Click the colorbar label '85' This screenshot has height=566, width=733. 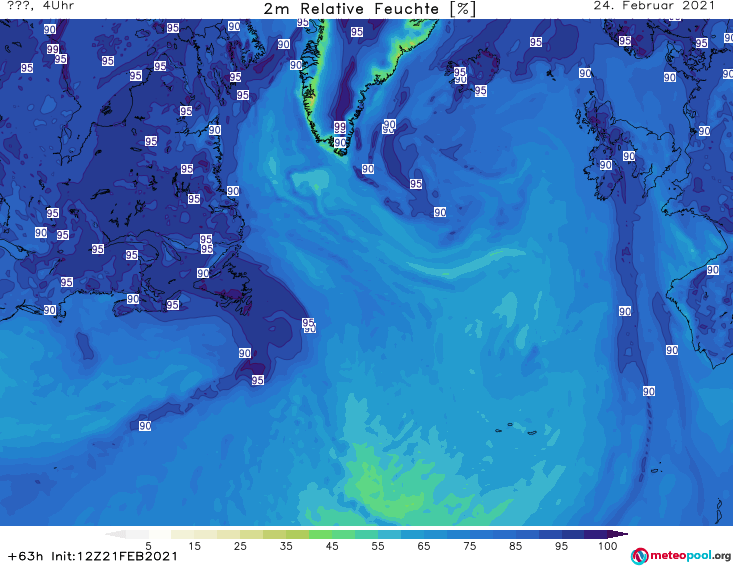point(515,546)
